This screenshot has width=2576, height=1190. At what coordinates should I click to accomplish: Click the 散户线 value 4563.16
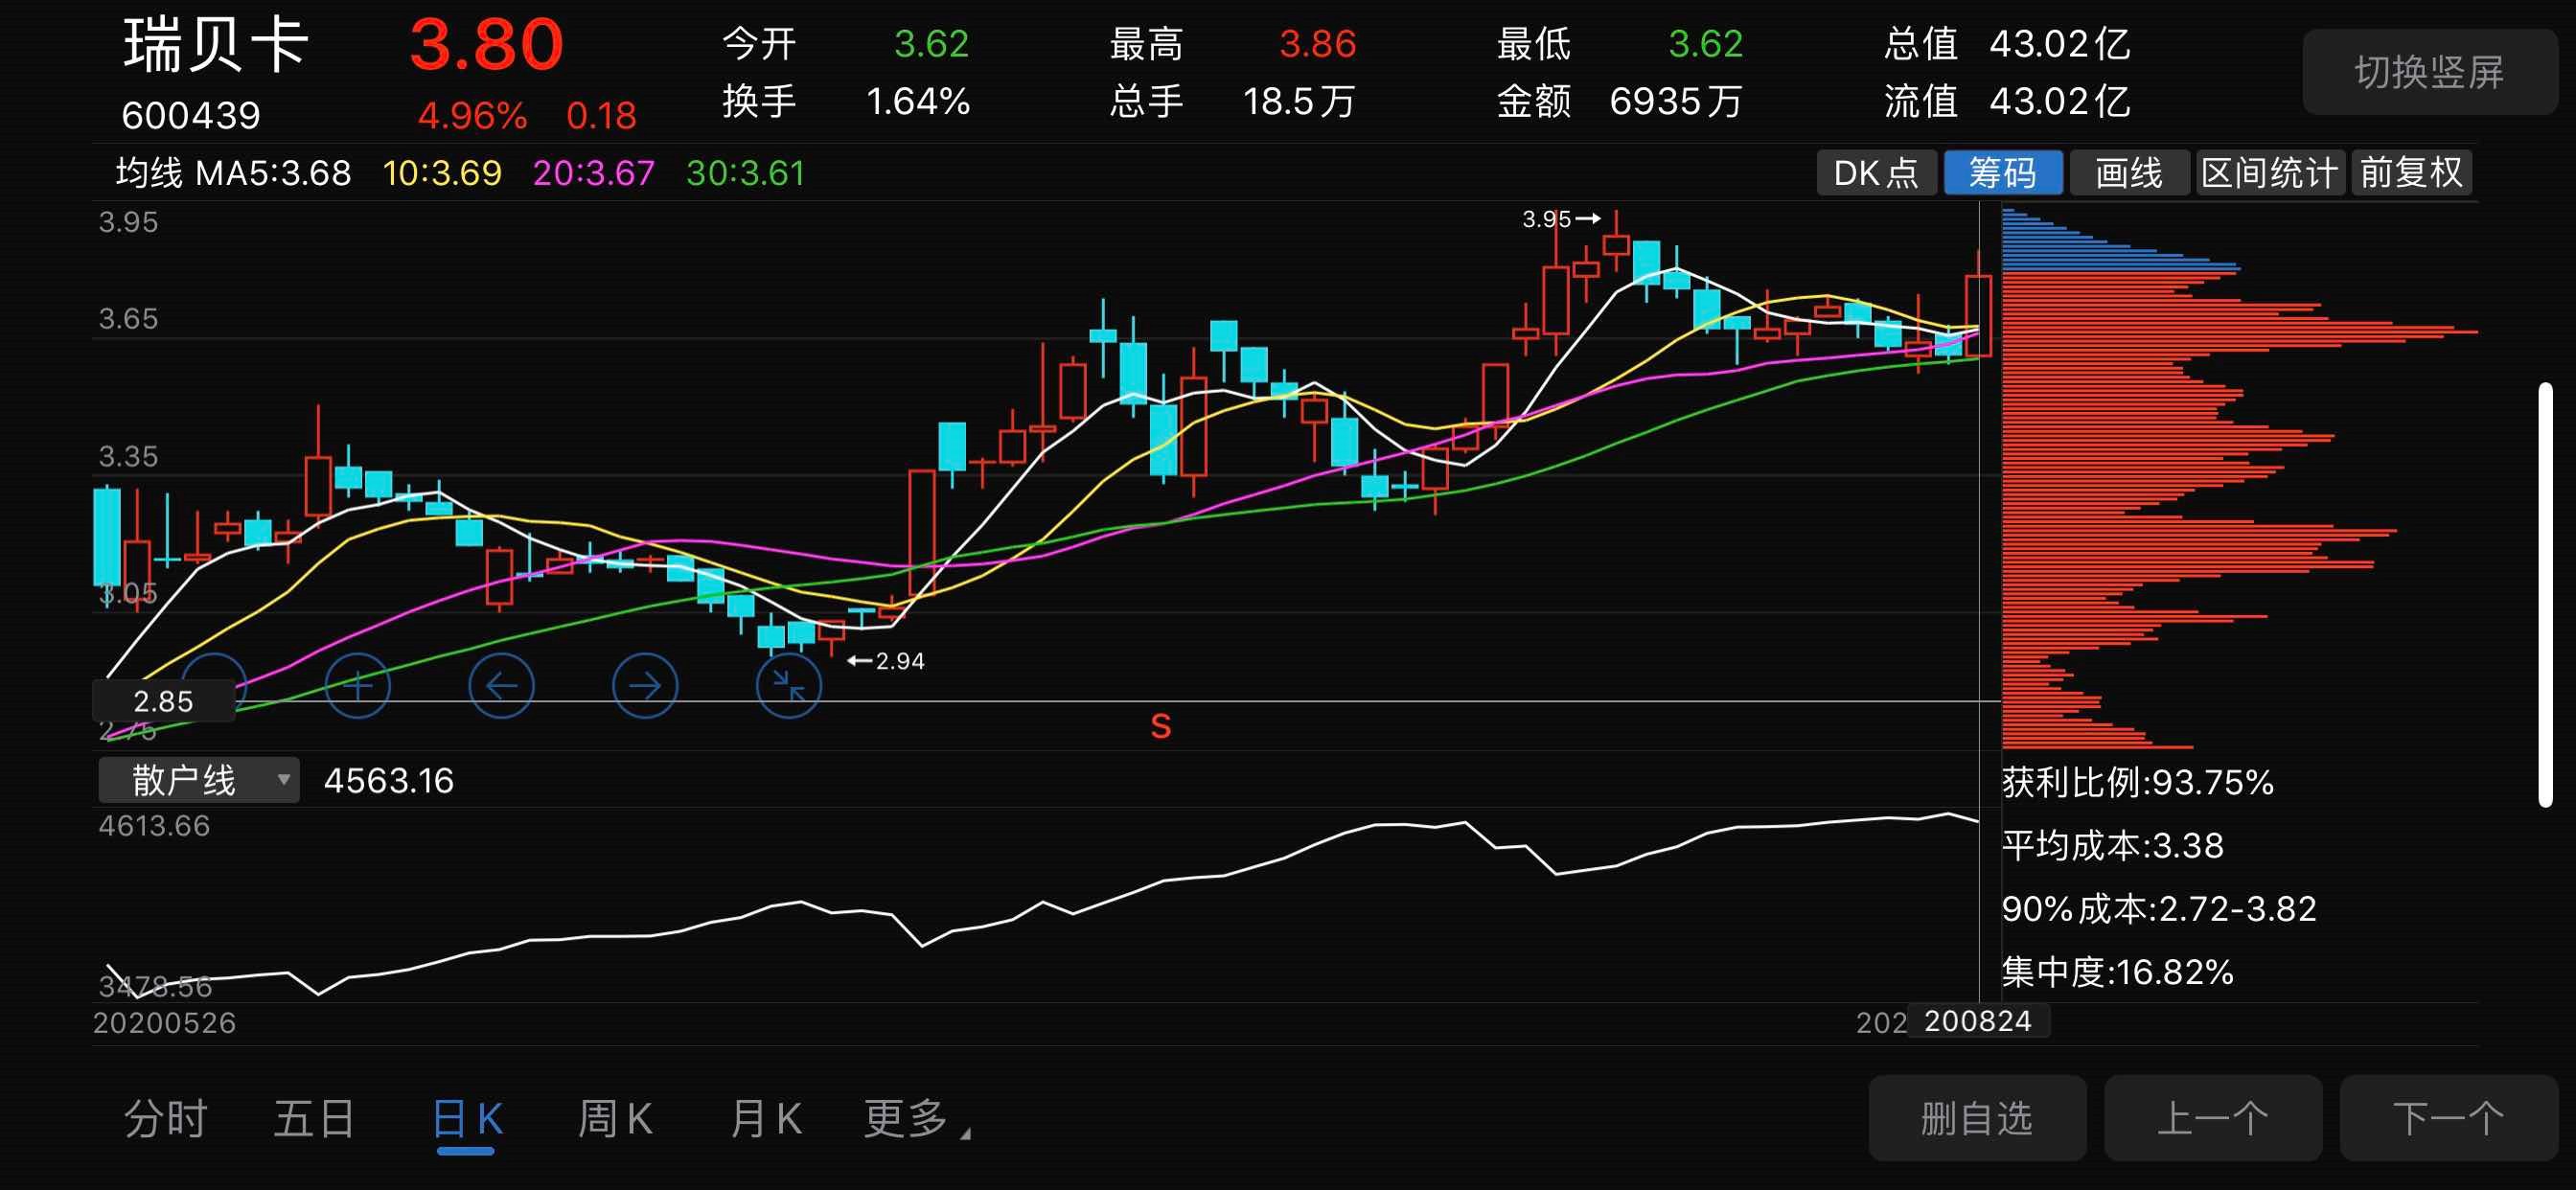(389, 780)
